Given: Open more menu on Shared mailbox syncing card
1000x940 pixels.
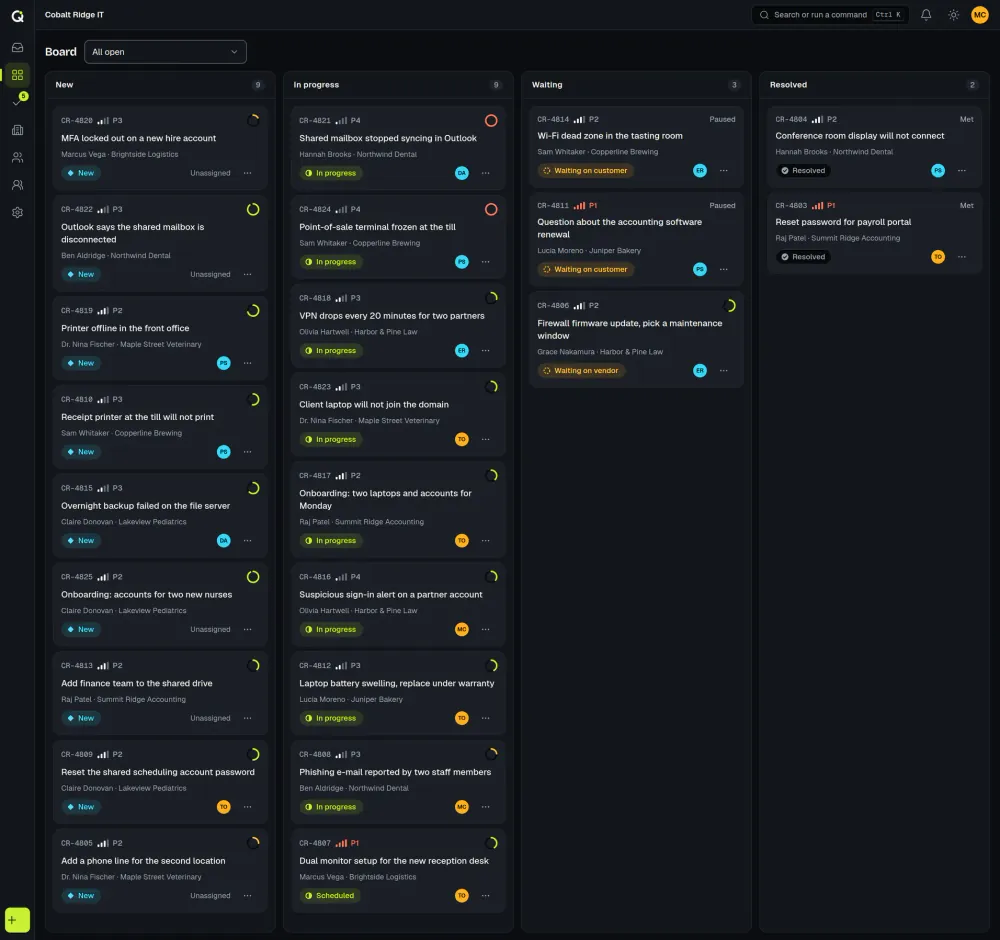Looking at the screenshot, I should tap(485, 173).
